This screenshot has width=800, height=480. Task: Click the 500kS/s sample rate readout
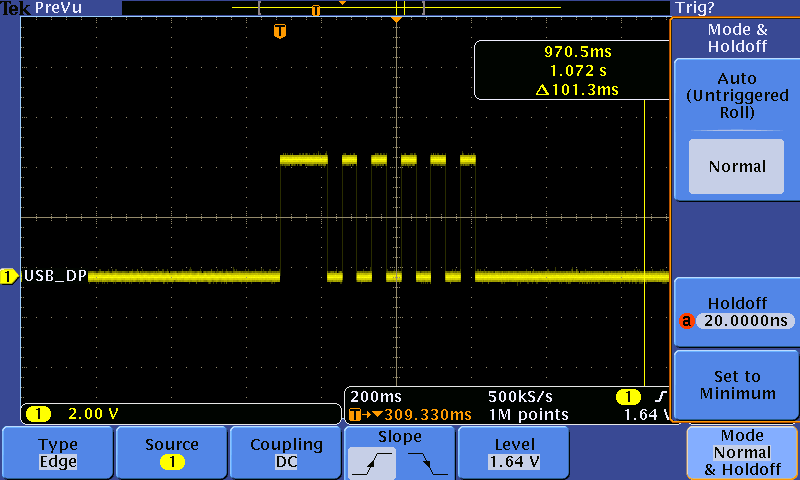[520, 396]
